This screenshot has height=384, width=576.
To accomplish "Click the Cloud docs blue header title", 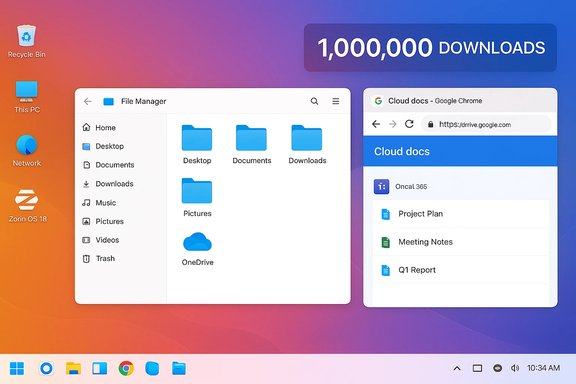I will point(402,151).
